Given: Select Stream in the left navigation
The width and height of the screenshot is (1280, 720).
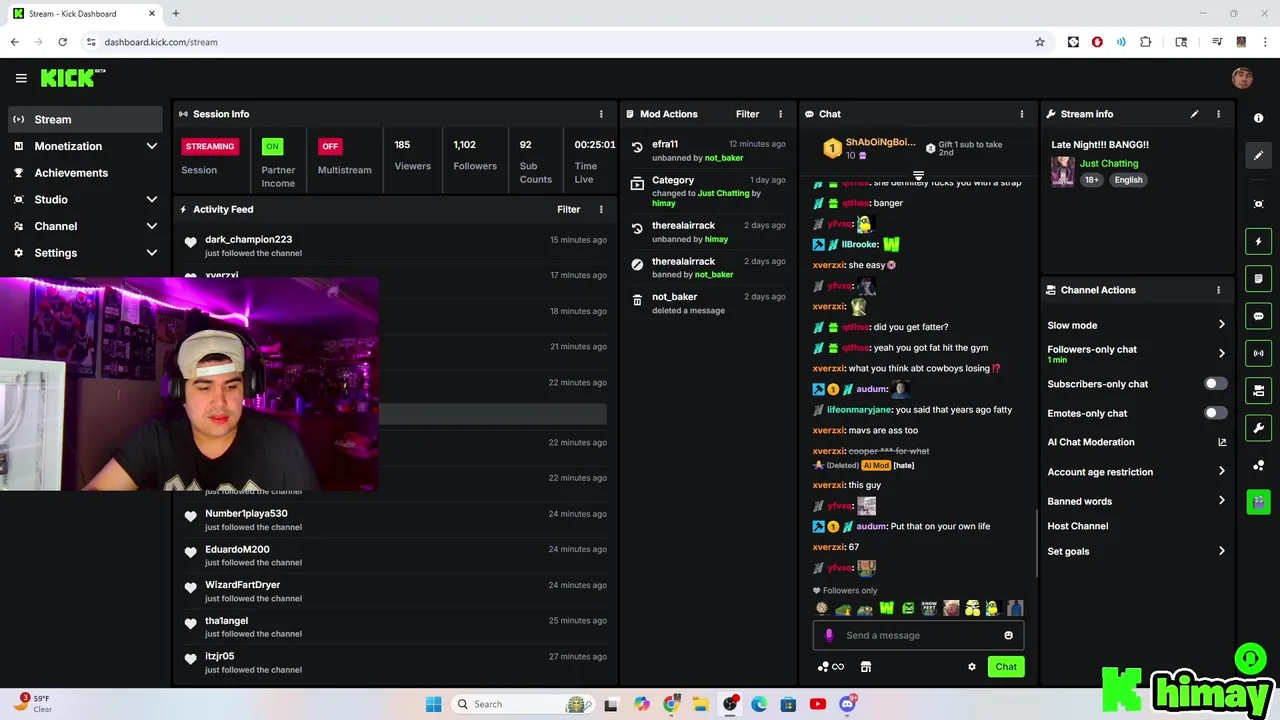Looking at the screenshot, I should 85,119.
